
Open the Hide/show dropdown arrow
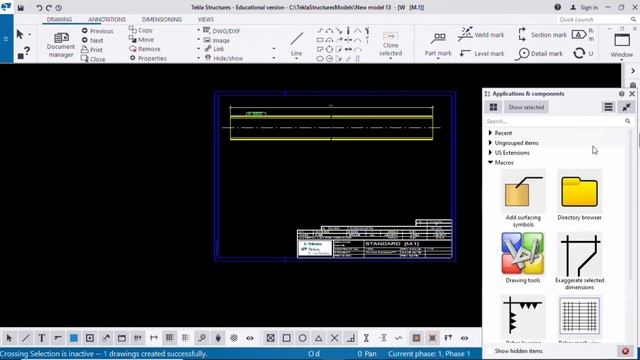[199, 58]
